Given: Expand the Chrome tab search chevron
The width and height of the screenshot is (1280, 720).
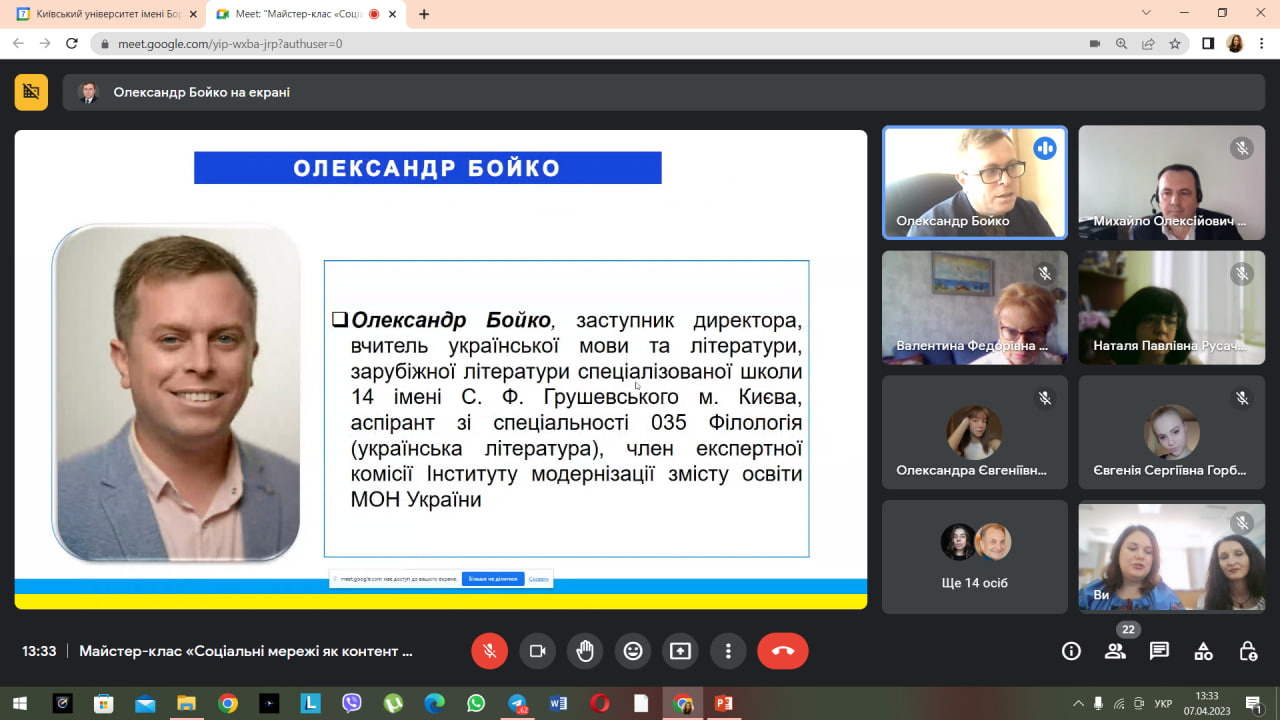Looking at the screenshot, I should (1146, 13).
